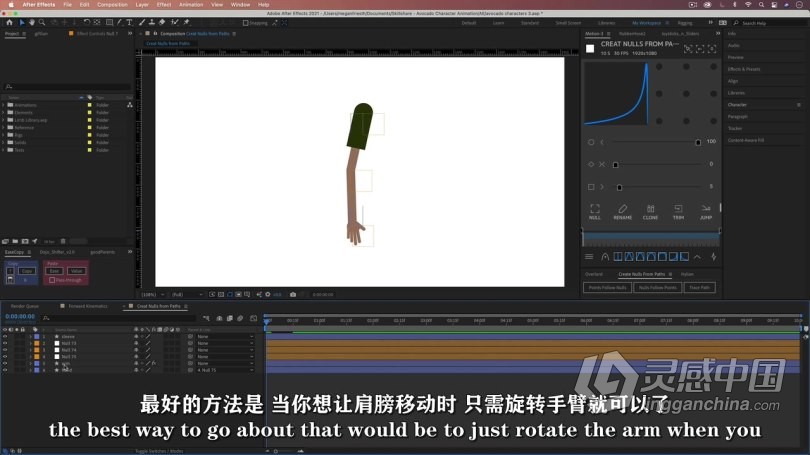Adjust the bottom Motion slider set to 5
The image size is (810, 455).
(619, 187)
